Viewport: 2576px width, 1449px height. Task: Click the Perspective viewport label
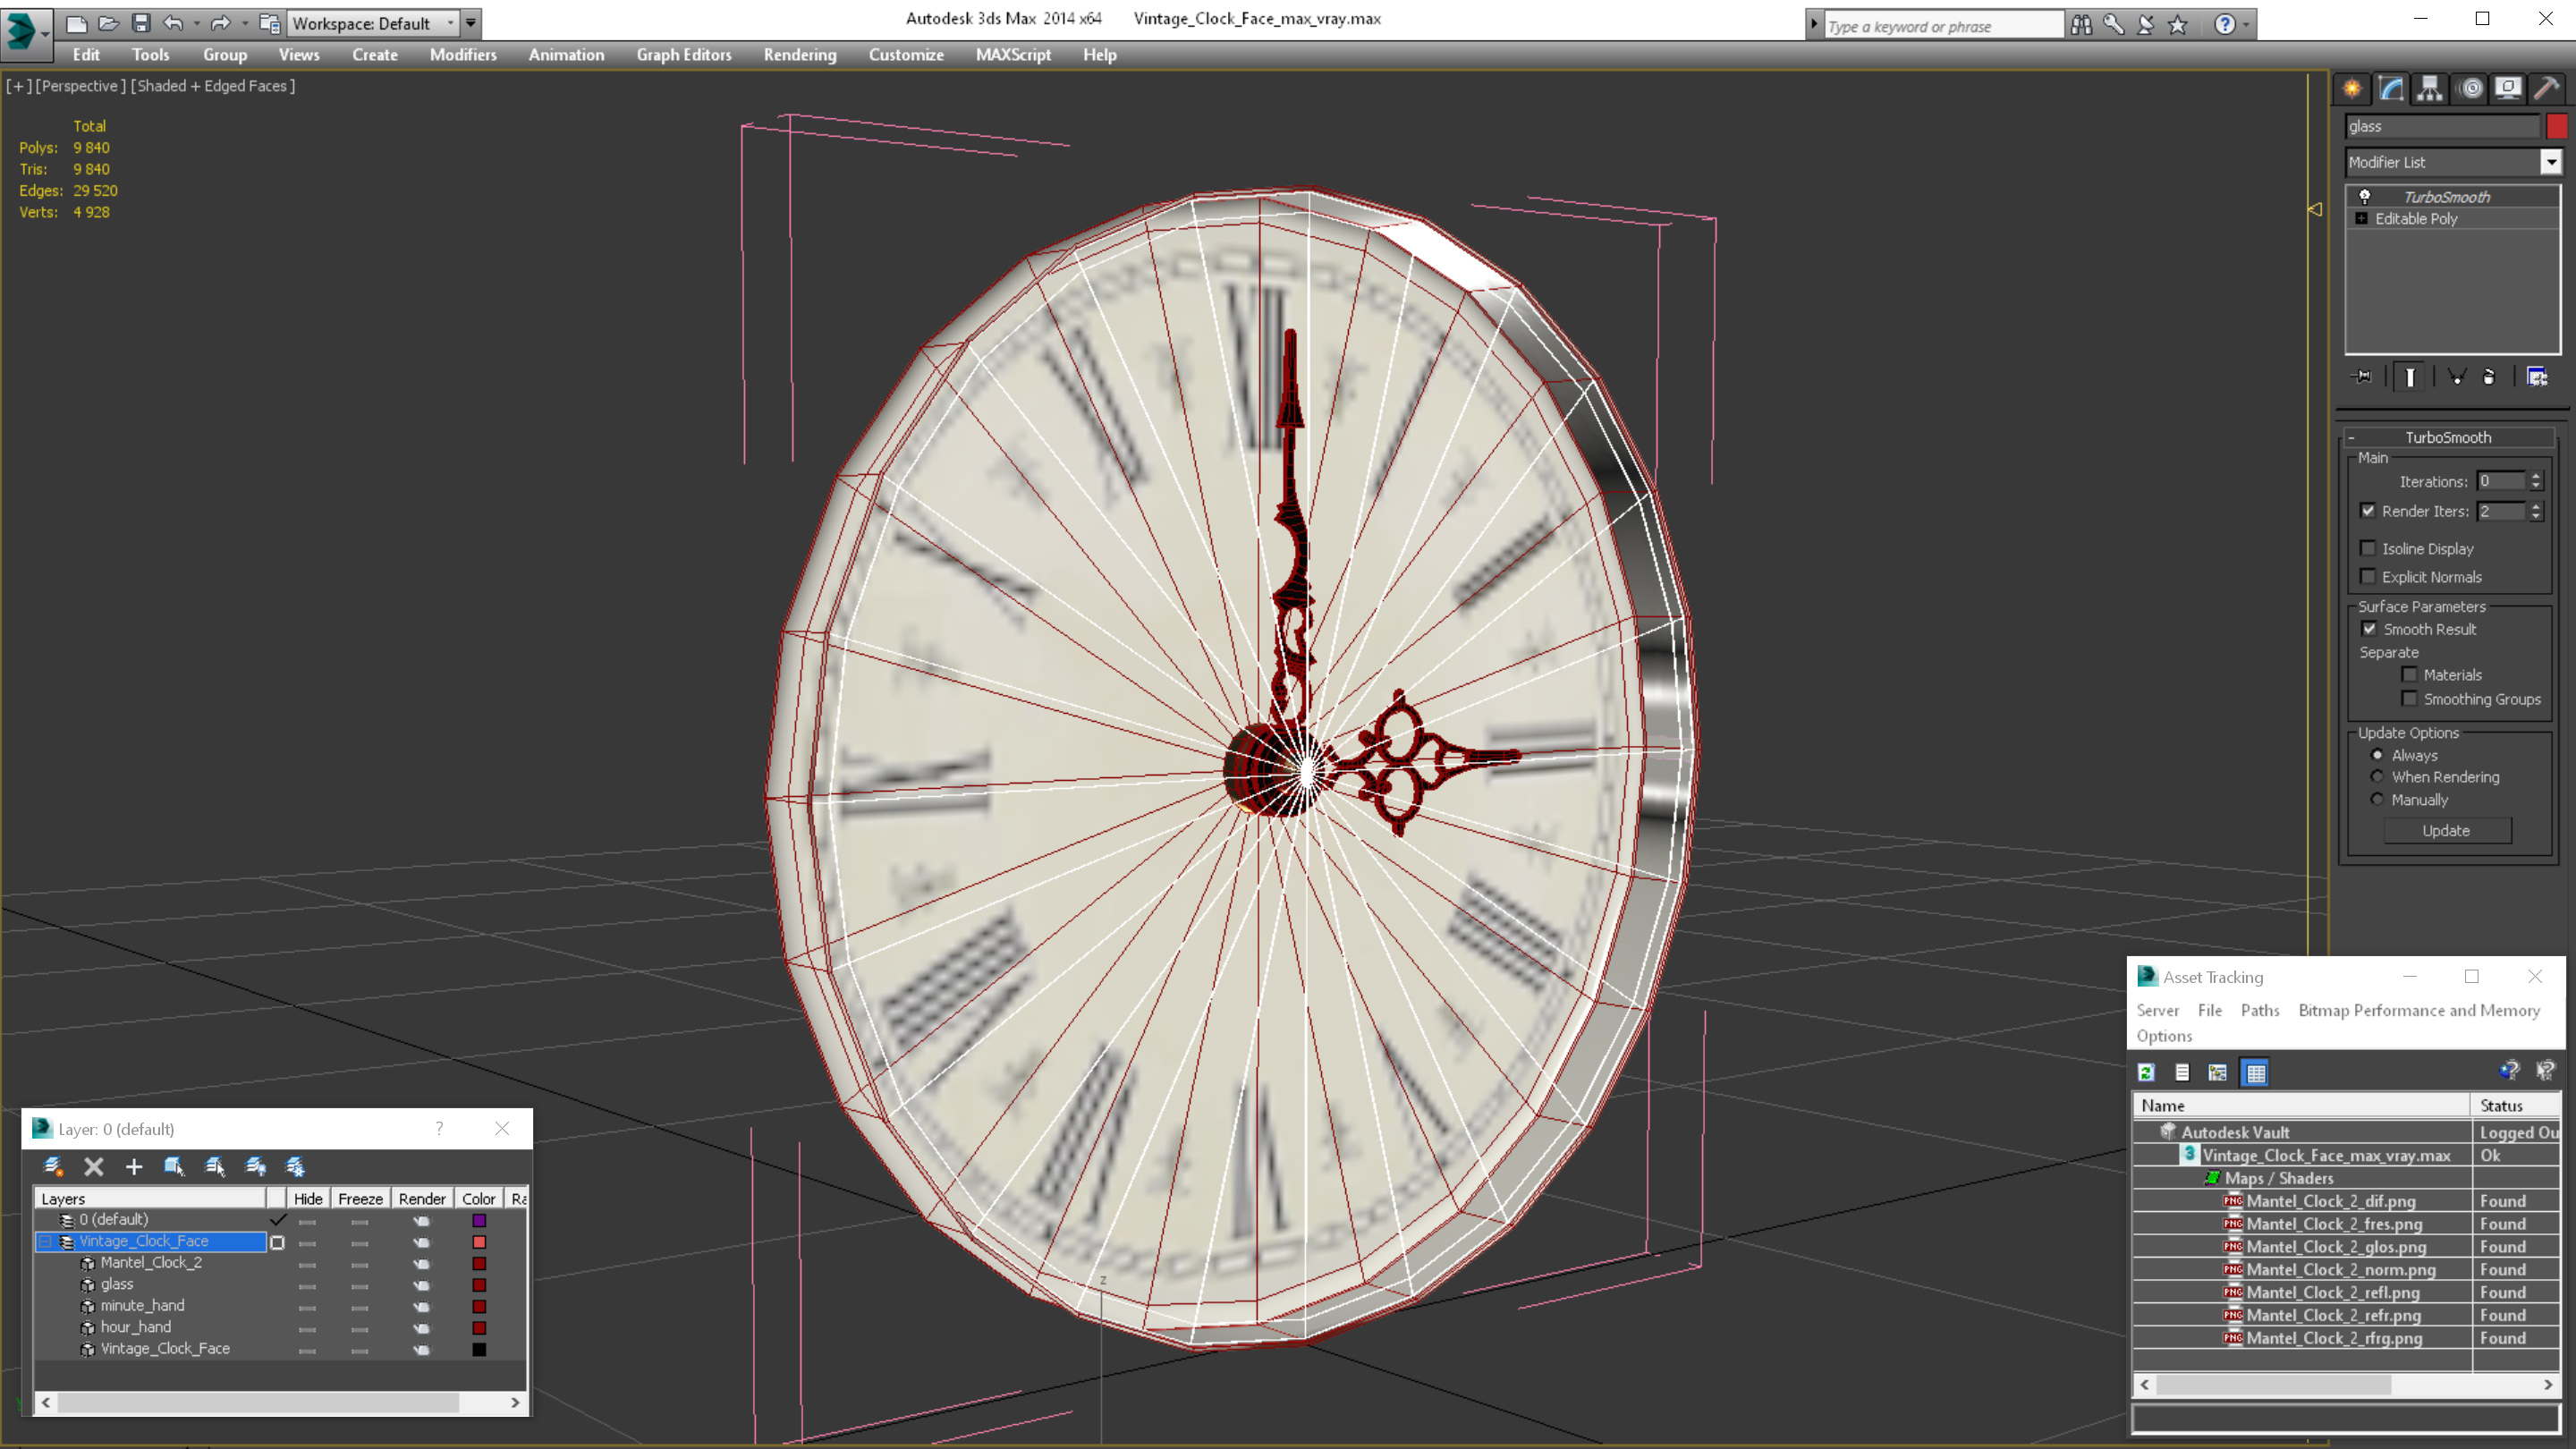[x=80, y=86]
